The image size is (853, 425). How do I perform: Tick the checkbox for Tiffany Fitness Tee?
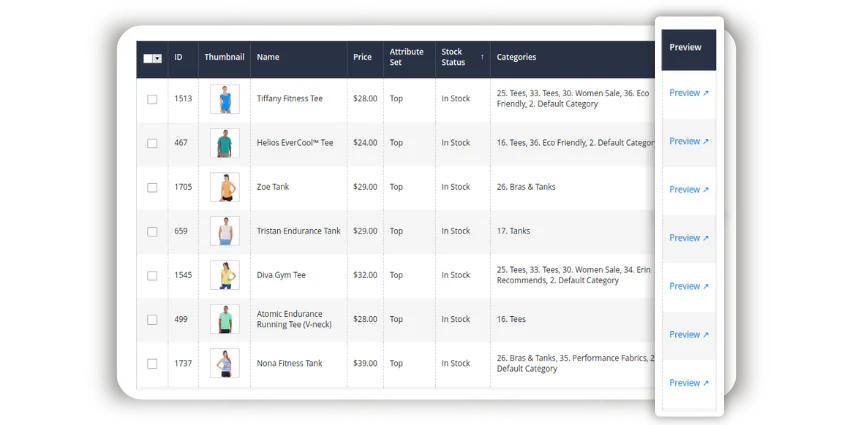pos(152,100)
